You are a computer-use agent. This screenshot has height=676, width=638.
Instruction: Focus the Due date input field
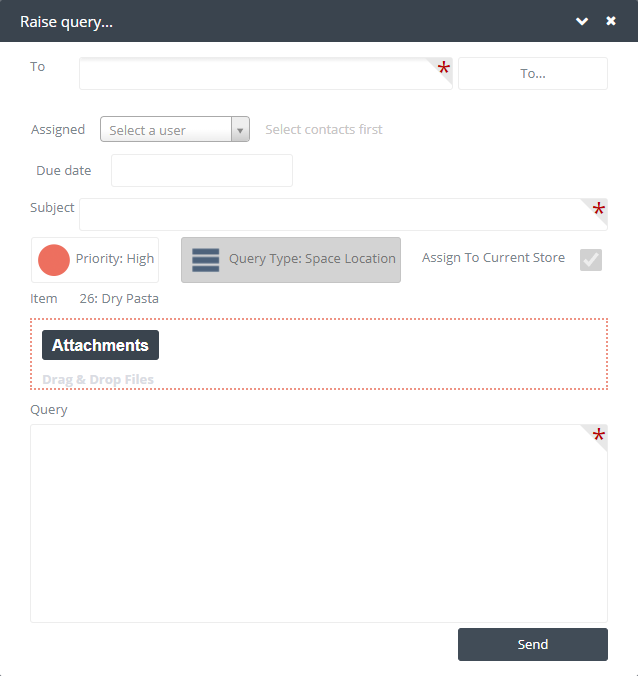pyautogui.click(x=202, y=171)
